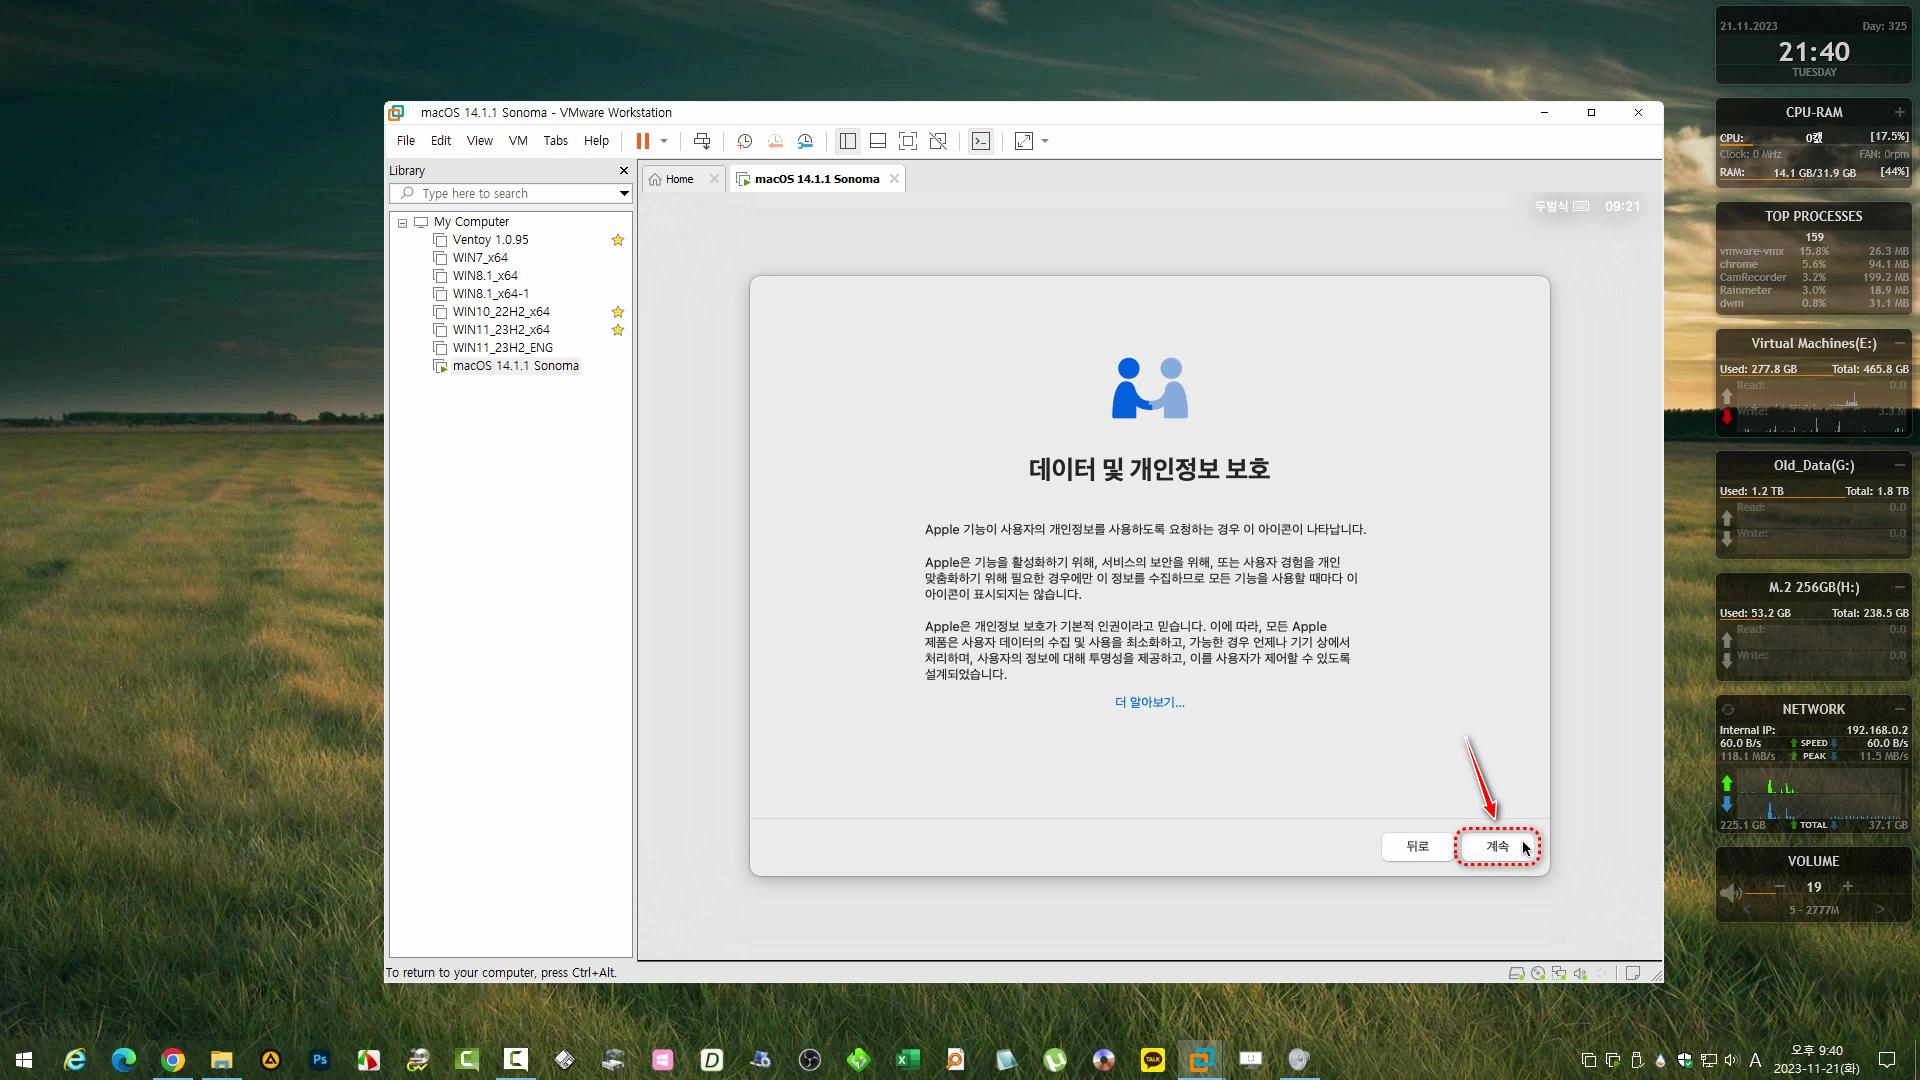Image resolution: width=1920 pixels, height=1080 pixels.
Task: Click the Take Snapshot clock icon
Action: [744, 141]
